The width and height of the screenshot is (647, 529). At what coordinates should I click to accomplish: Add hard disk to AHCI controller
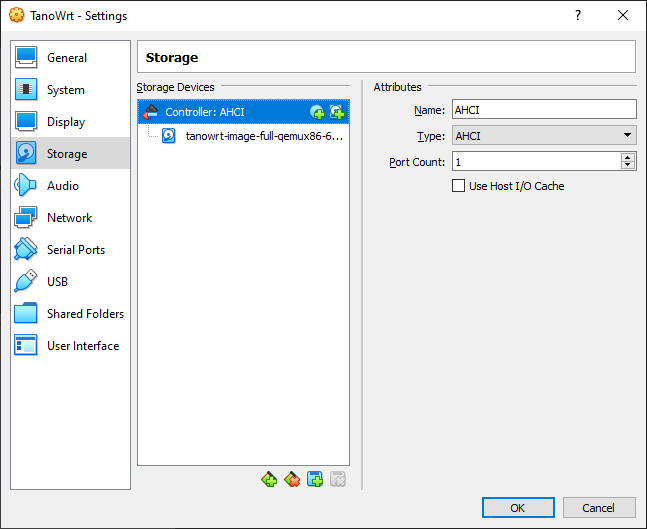pyautogui.click(x=337, y=112)
